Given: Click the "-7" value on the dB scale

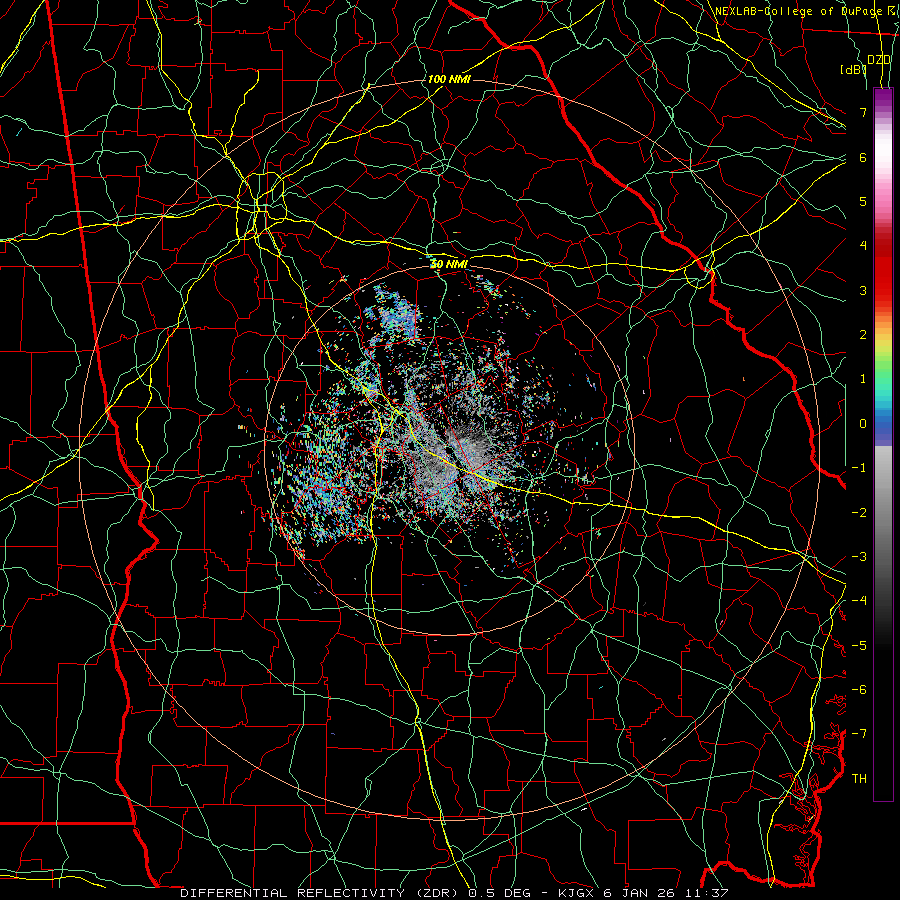Looking at the screenshot, I should tap(859, 734).
